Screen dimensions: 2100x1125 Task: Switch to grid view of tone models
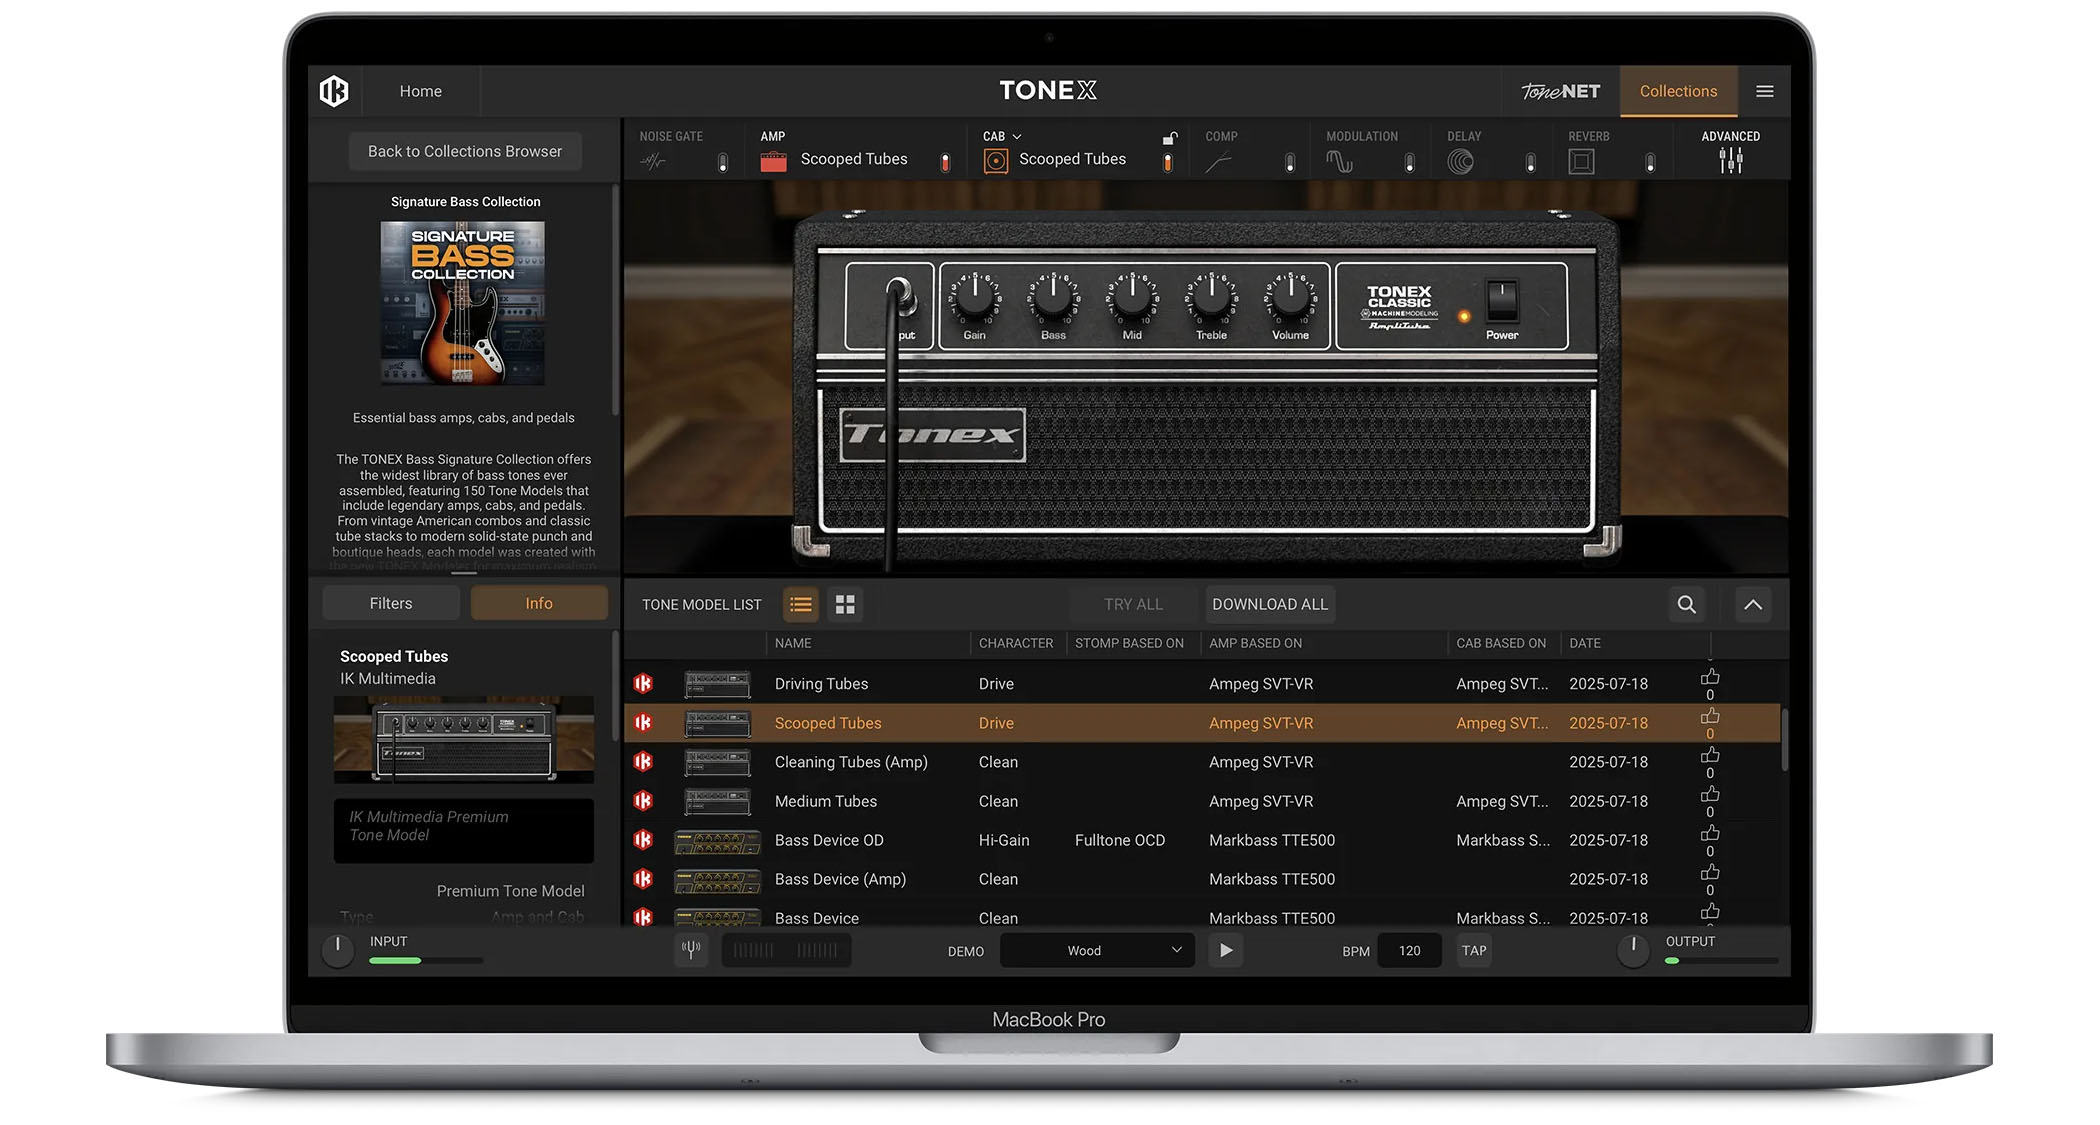[845, 604]
